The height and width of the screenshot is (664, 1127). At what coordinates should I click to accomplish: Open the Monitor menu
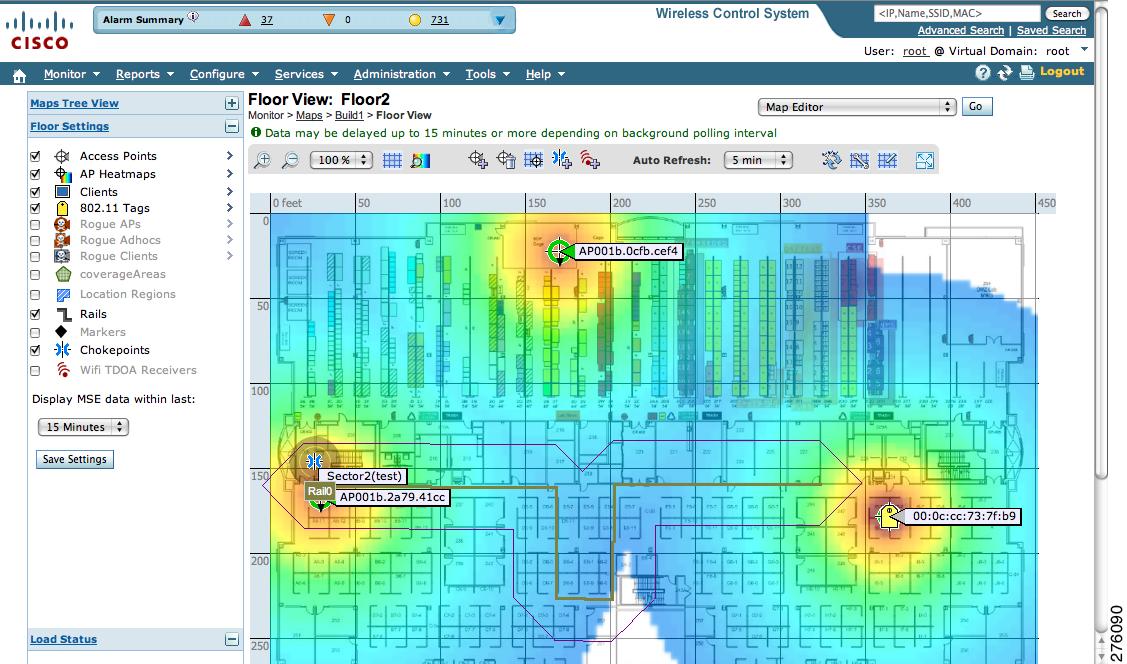pyautogui.click(x=71, y=74)
